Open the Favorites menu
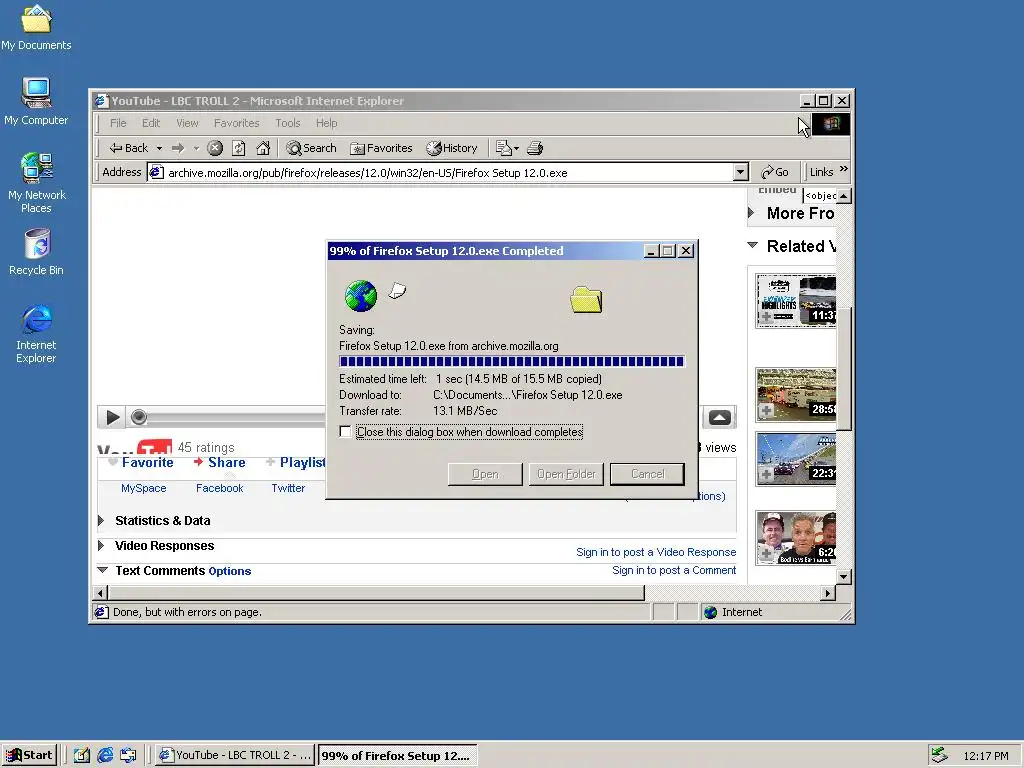Screen dimensions: 1024x768 click(x=236, y=123)
